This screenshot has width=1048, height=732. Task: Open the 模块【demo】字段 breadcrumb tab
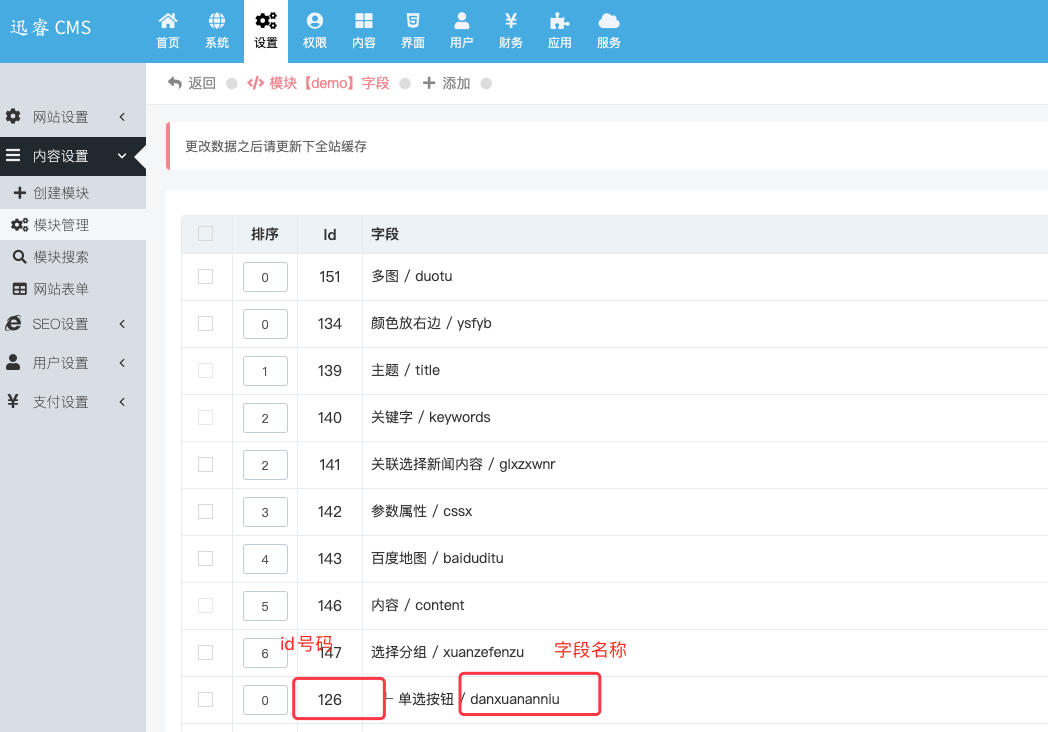tap(318, 83)
